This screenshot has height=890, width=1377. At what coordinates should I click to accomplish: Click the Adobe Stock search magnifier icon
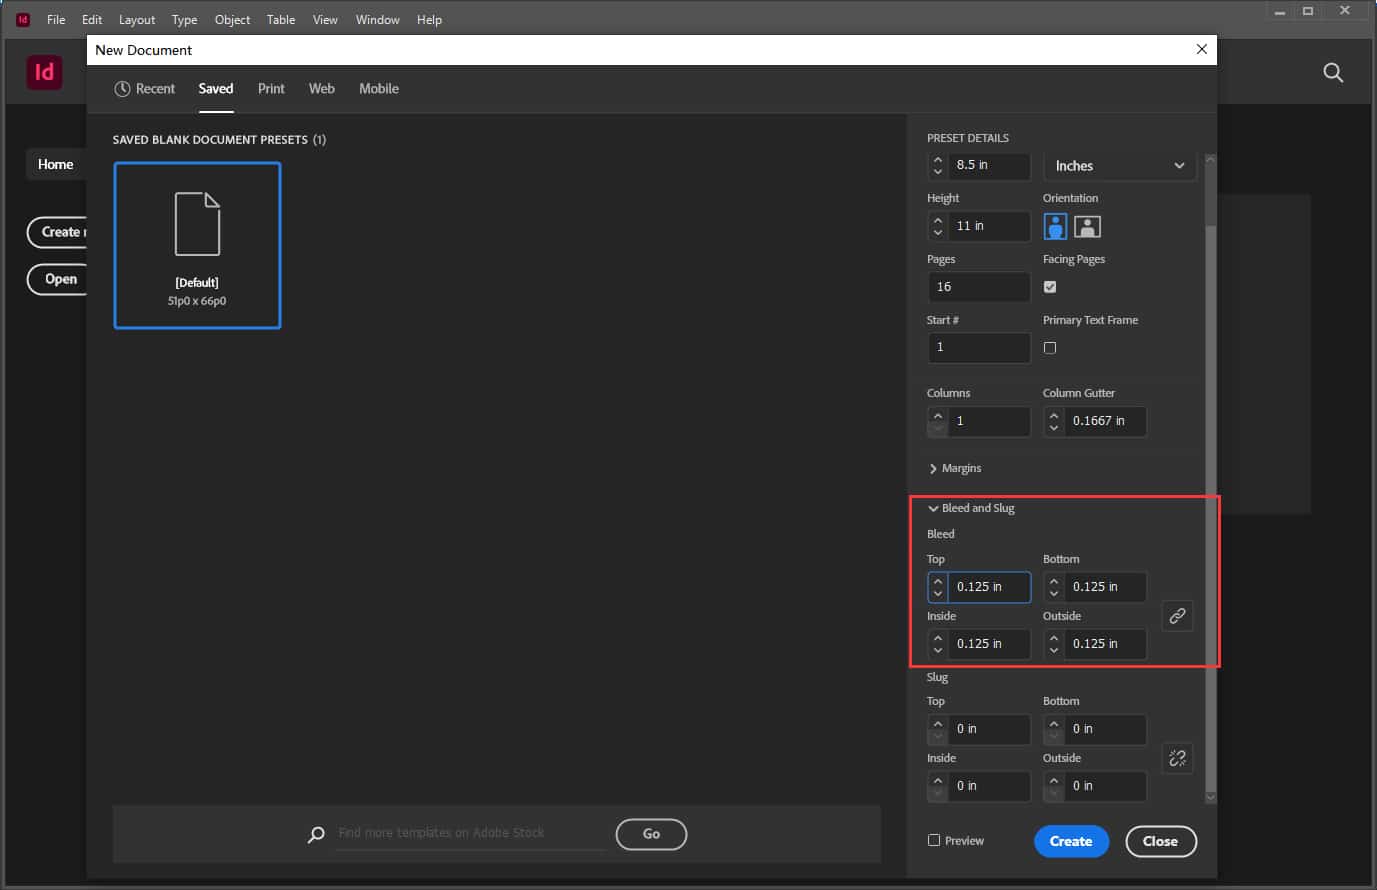coord(316,834)
